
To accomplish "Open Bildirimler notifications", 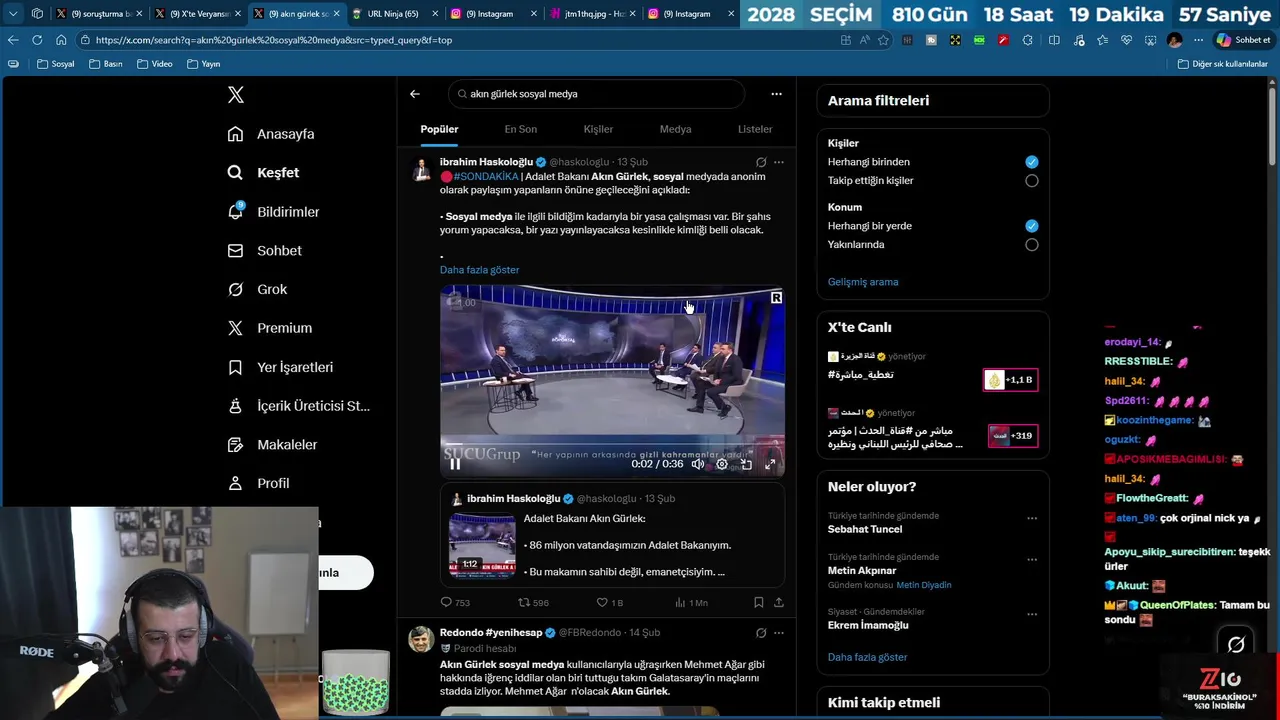I will (x=273, y=212).
